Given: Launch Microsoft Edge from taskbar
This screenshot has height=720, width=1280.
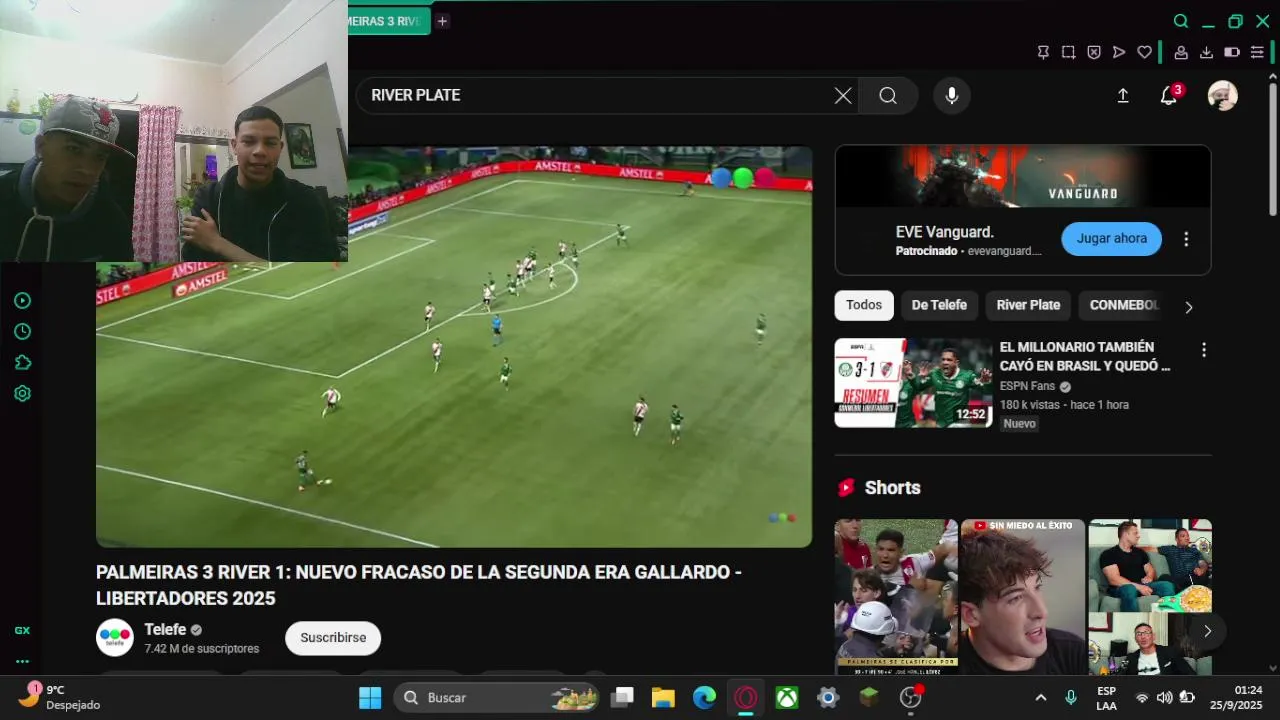Looking at the screenshot, I should (x=704, y=698).
